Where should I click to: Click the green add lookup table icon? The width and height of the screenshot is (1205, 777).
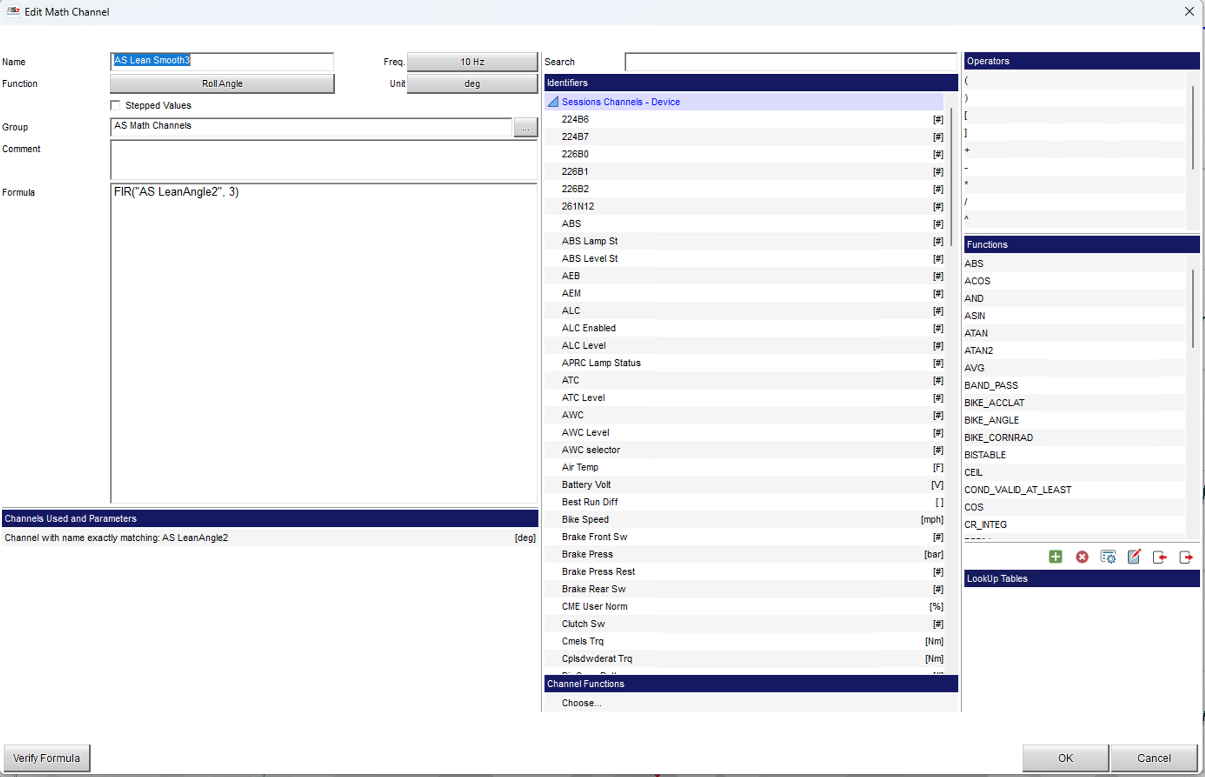coord(1055,557)
